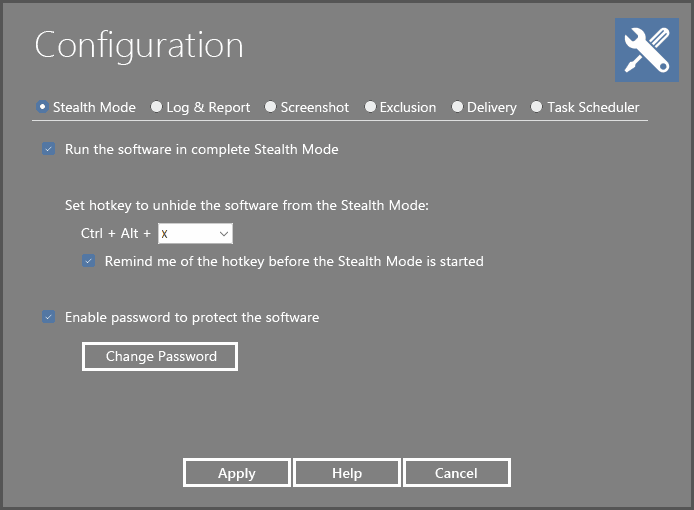Viewport: 694px width, 510px height.
Task: Click the 'Run the software in complete Stealth Mode' label
Action: [201, 149]
